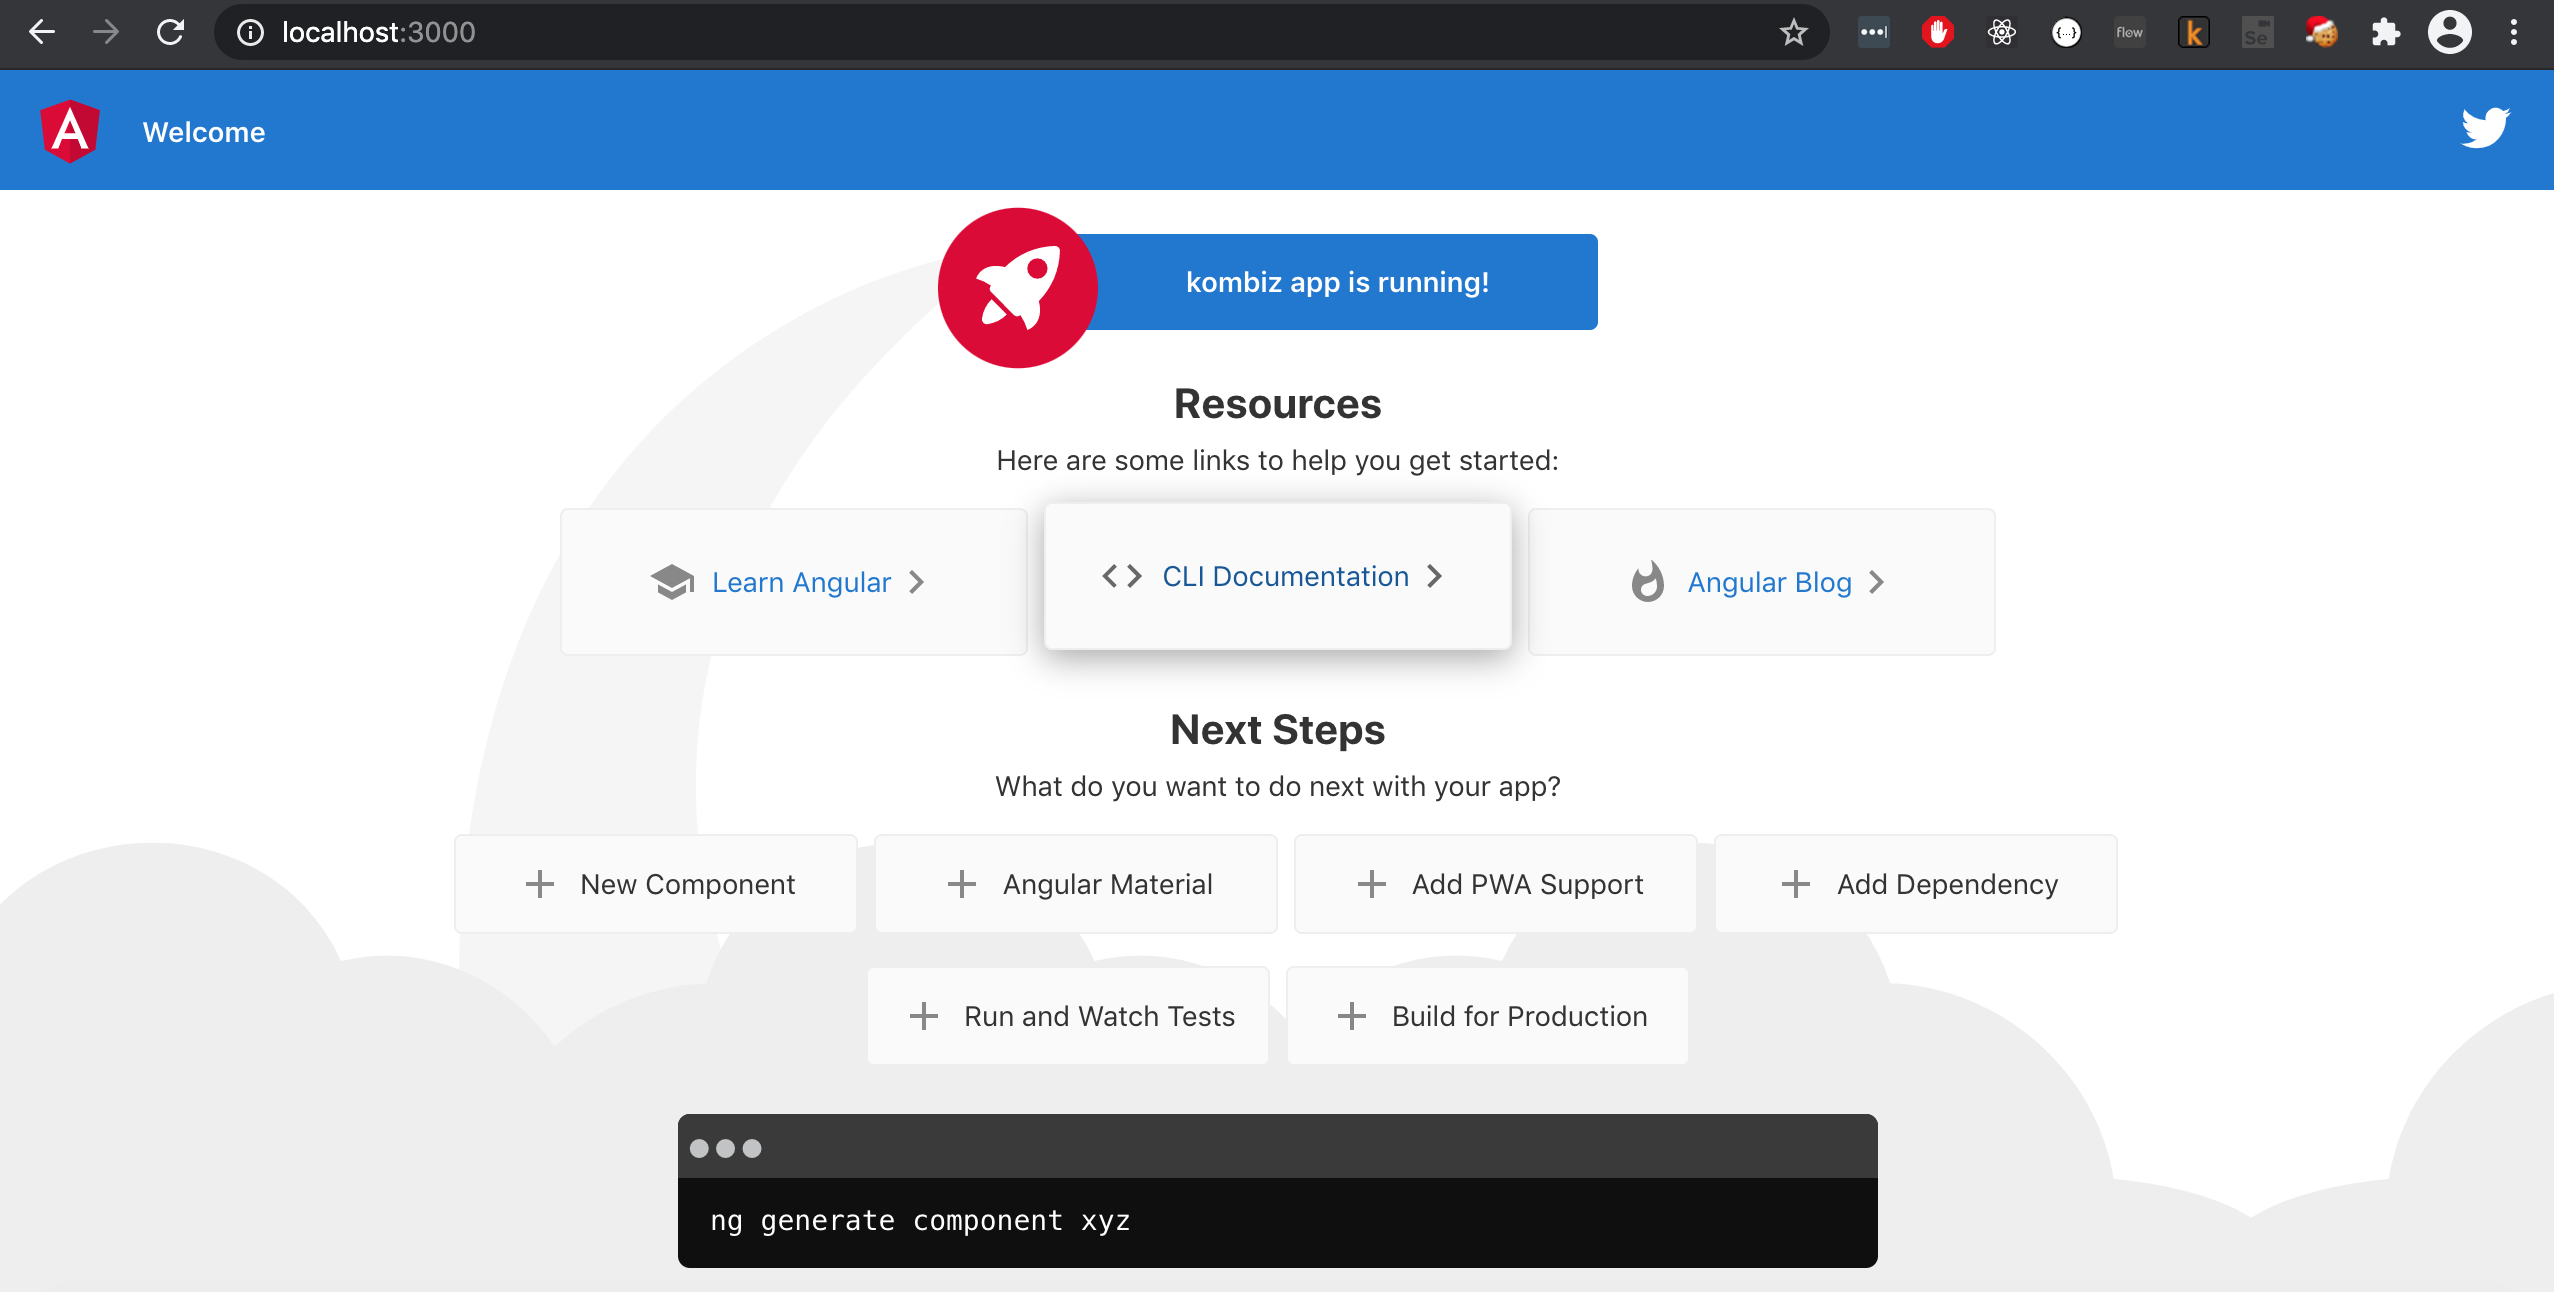Image resolution: width=2554 pixels, height=1292 pixels.
Task: Select Angular Material next step option
Action: (1074, 883)
